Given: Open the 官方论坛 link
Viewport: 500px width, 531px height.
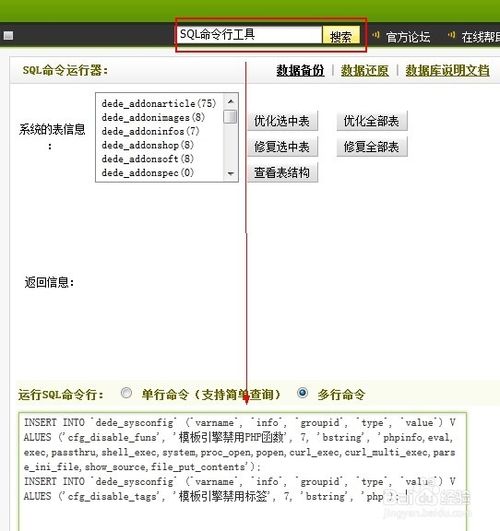Looking at the screenshot, I should (x=408, y=37).
